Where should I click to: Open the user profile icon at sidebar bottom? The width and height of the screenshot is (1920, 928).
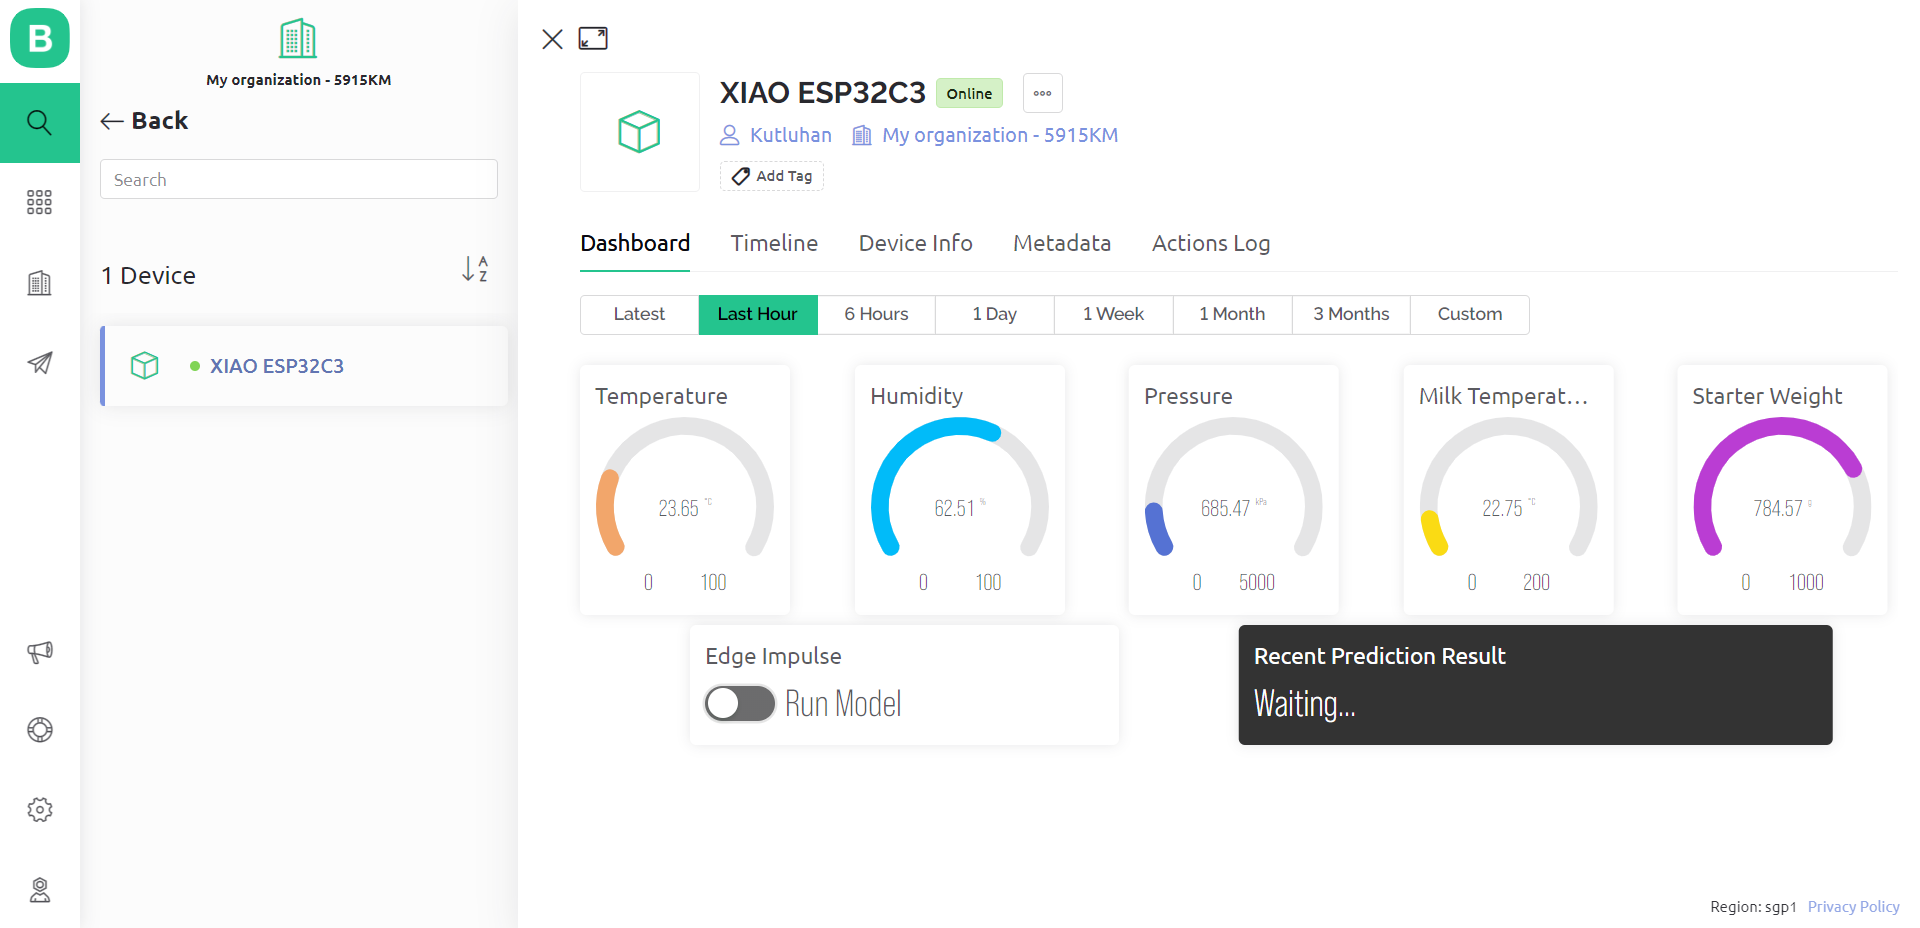[39, 890]
